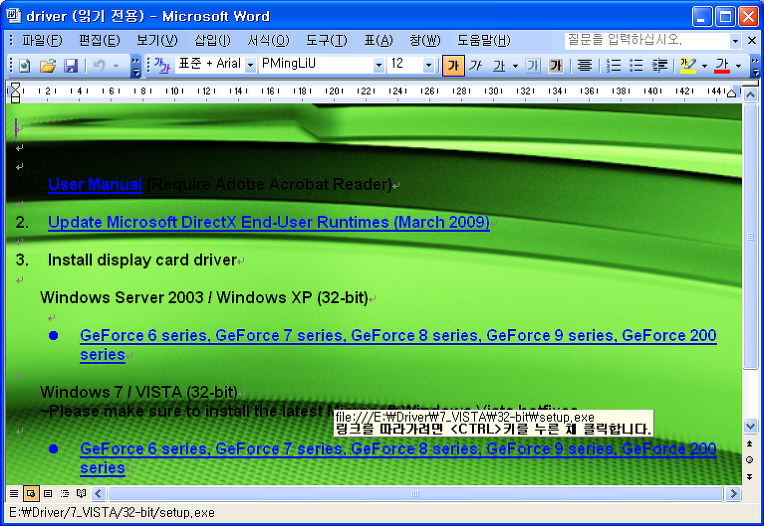The image size is (764, 526).
Task: Open the 도구(T) menu
Action: click(326, 40)
